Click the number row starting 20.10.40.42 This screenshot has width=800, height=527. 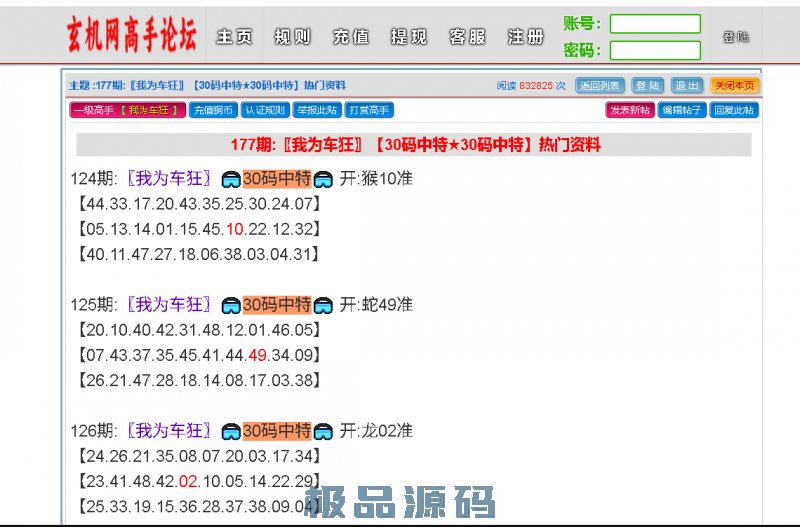[199, 330]
